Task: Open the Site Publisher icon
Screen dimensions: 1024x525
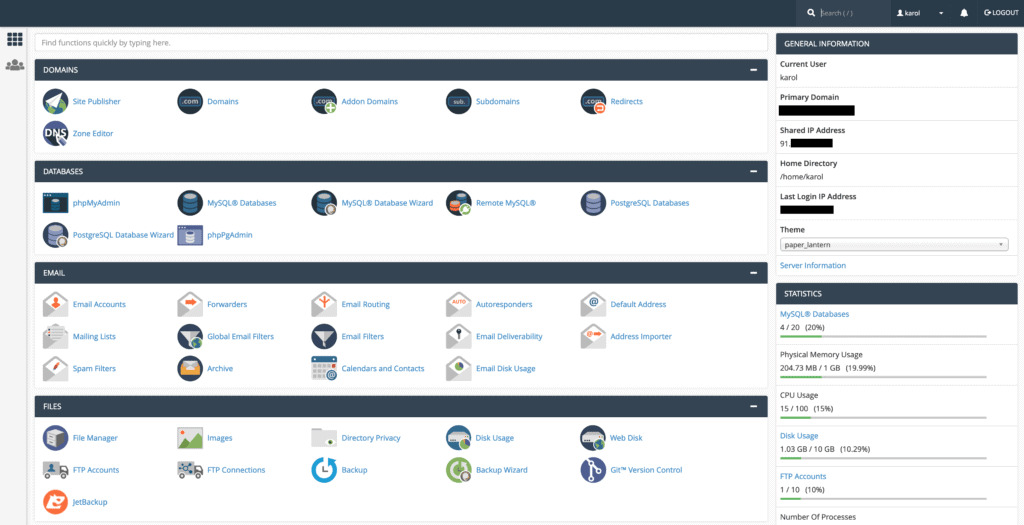Action: (56, 101)
